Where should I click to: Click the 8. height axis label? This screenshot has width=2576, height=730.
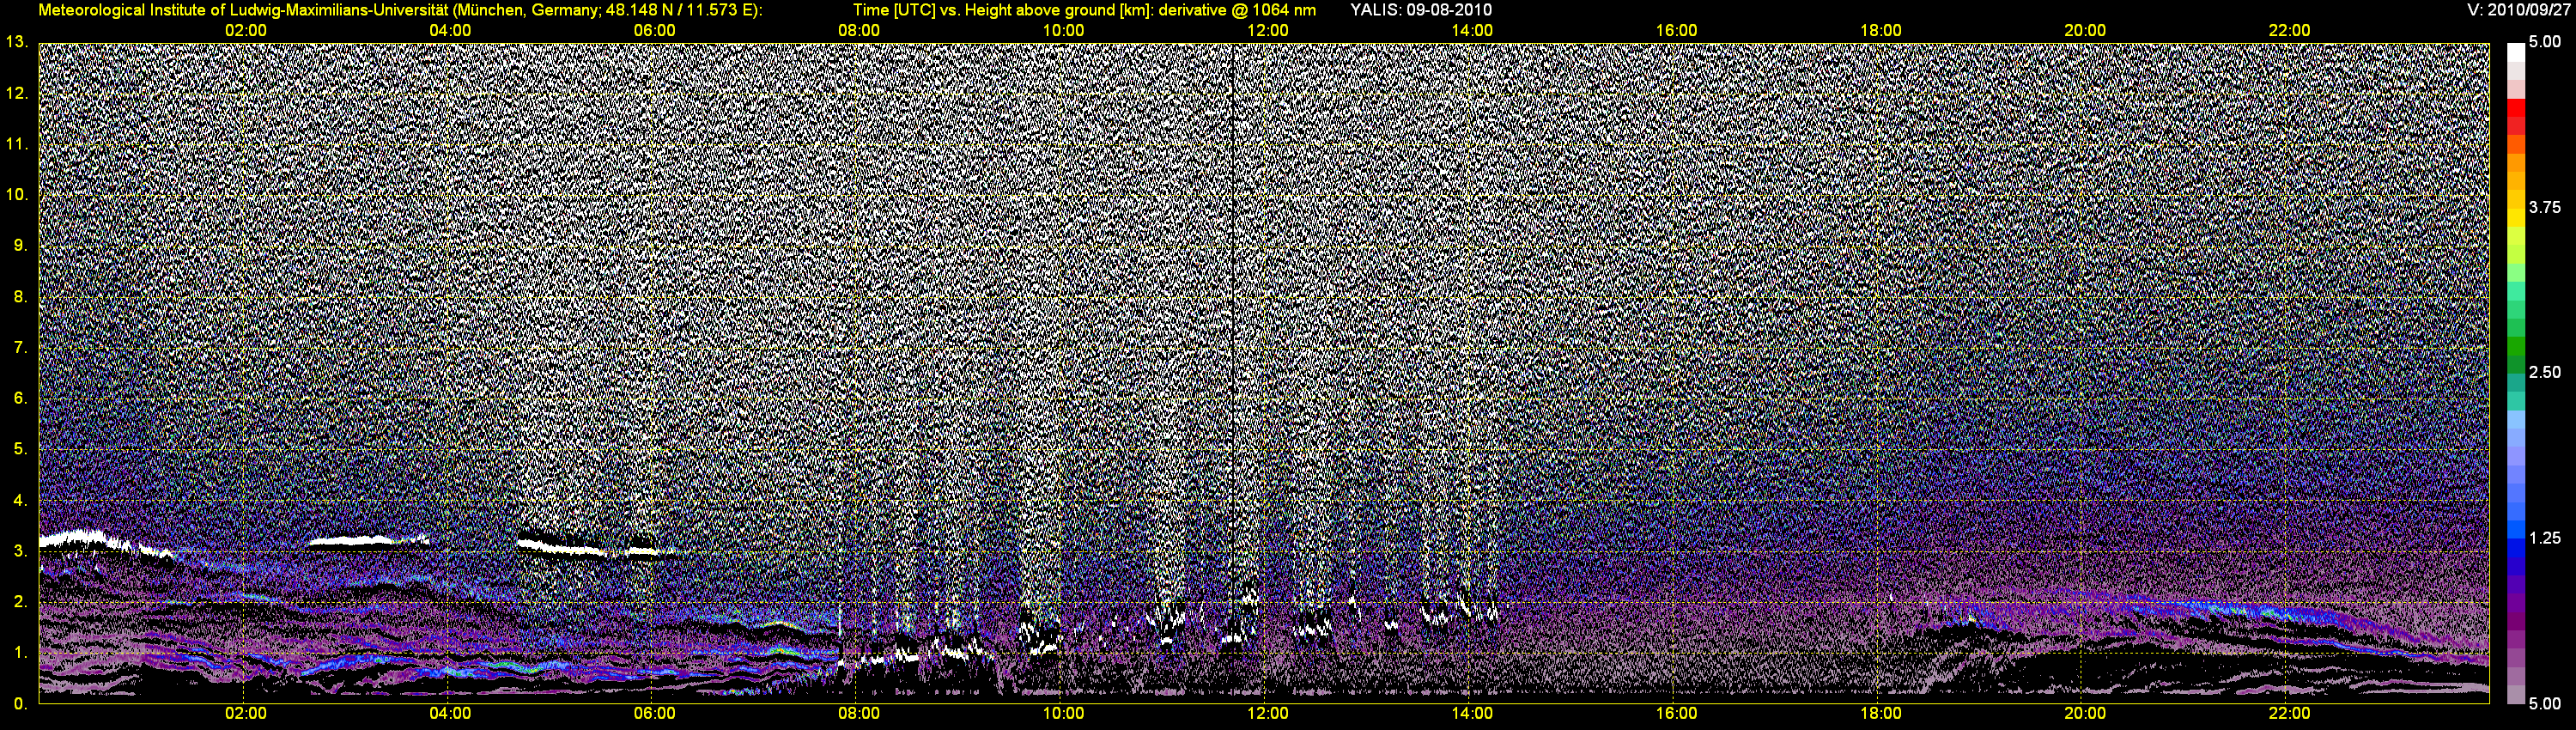pos(20,296)
